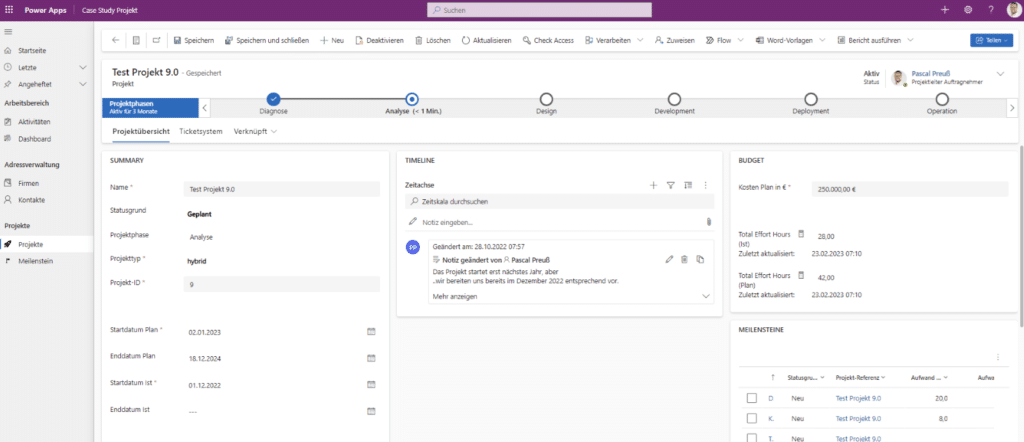The image size is (1024, 442).
Task: Edit the Name field Test Projekt 9.0
Action: [x=281, y=189]
